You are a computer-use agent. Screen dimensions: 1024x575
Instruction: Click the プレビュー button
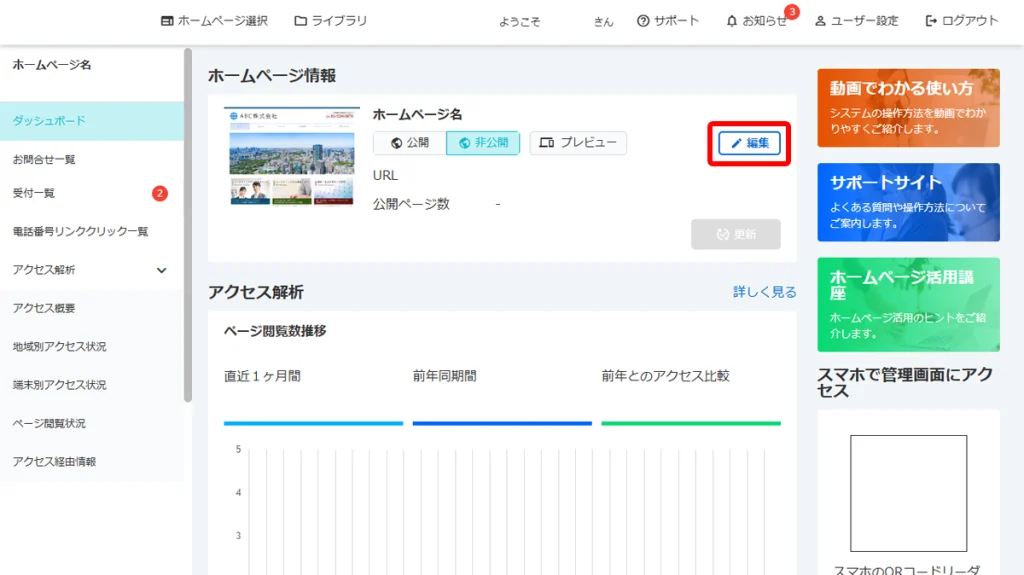click(578, 143)
